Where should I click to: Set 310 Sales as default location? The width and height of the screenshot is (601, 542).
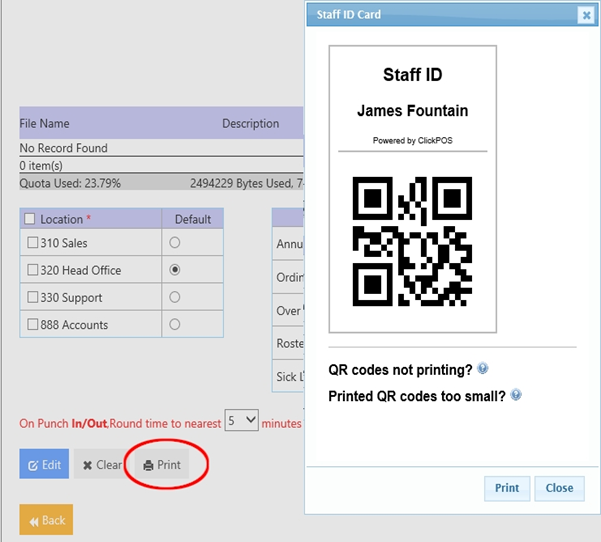pyautogui.click(x=175, y=242)
